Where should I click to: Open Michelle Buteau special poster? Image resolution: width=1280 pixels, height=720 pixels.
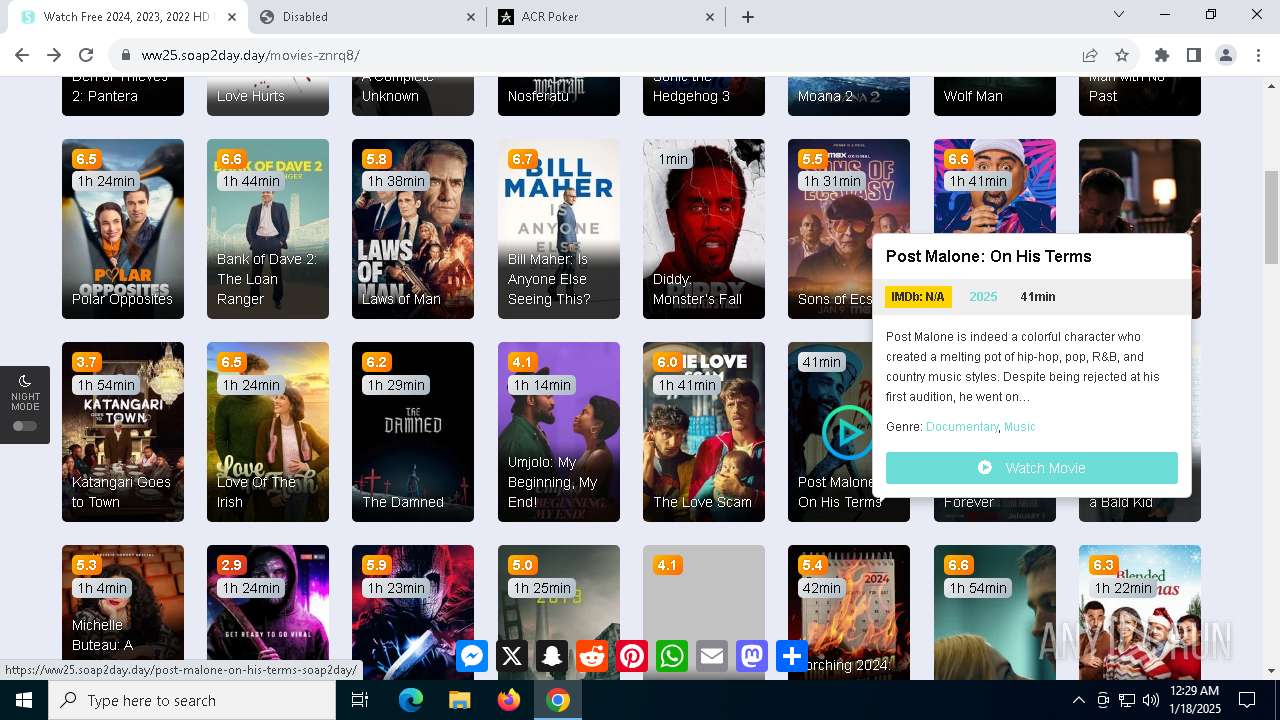coord(123,612)
